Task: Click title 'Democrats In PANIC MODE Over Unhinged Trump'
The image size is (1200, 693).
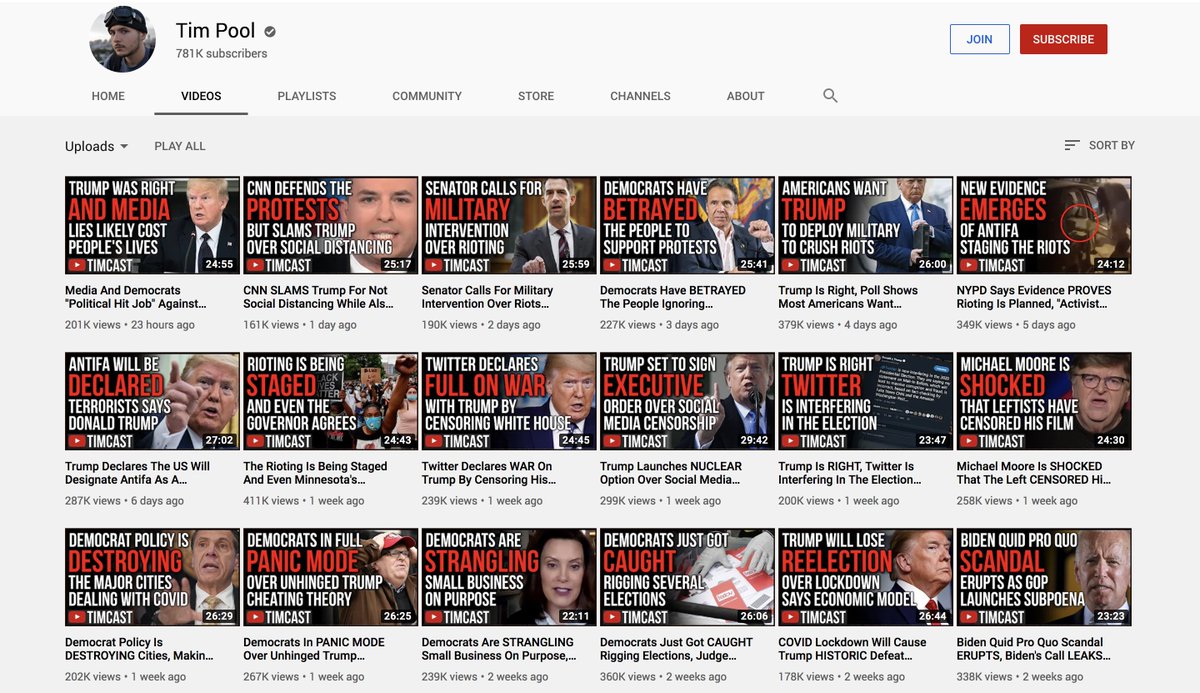Action: tap(312, 649)
